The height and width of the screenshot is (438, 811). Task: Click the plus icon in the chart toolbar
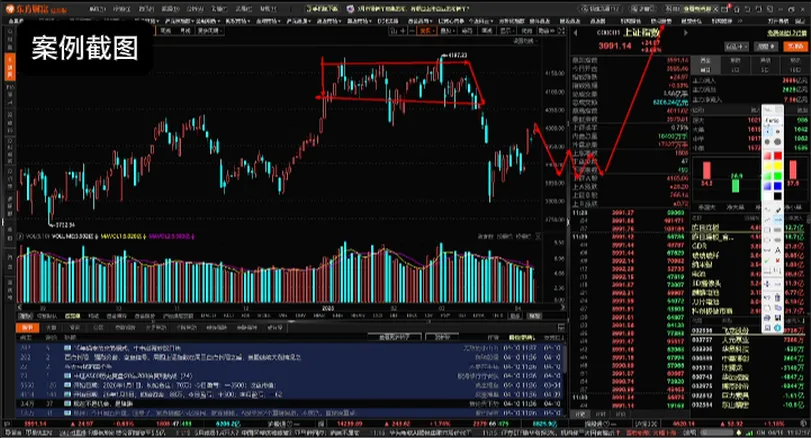(402, 31)
